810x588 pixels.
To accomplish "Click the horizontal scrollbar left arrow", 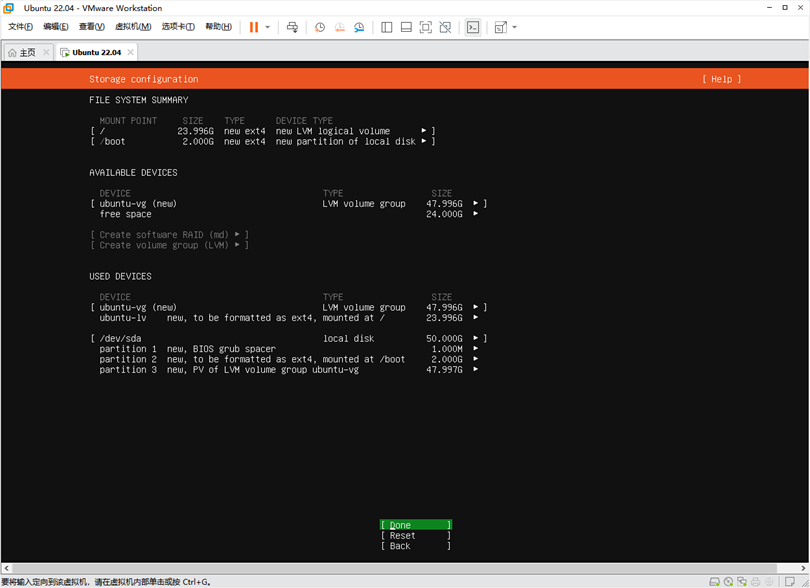I will point(6,568).
